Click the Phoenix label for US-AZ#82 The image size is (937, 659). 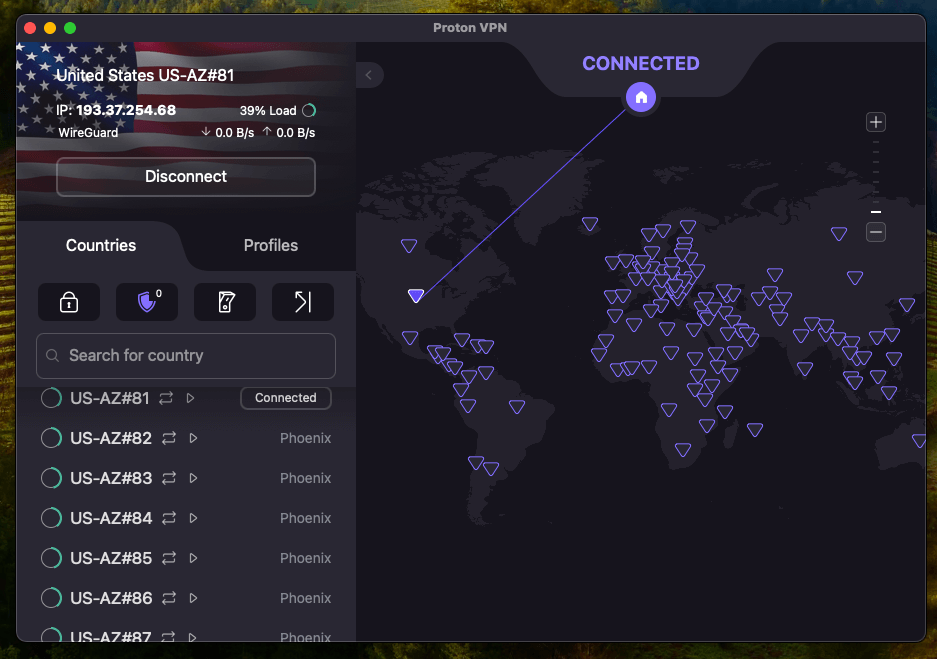[x=305, y=438]
